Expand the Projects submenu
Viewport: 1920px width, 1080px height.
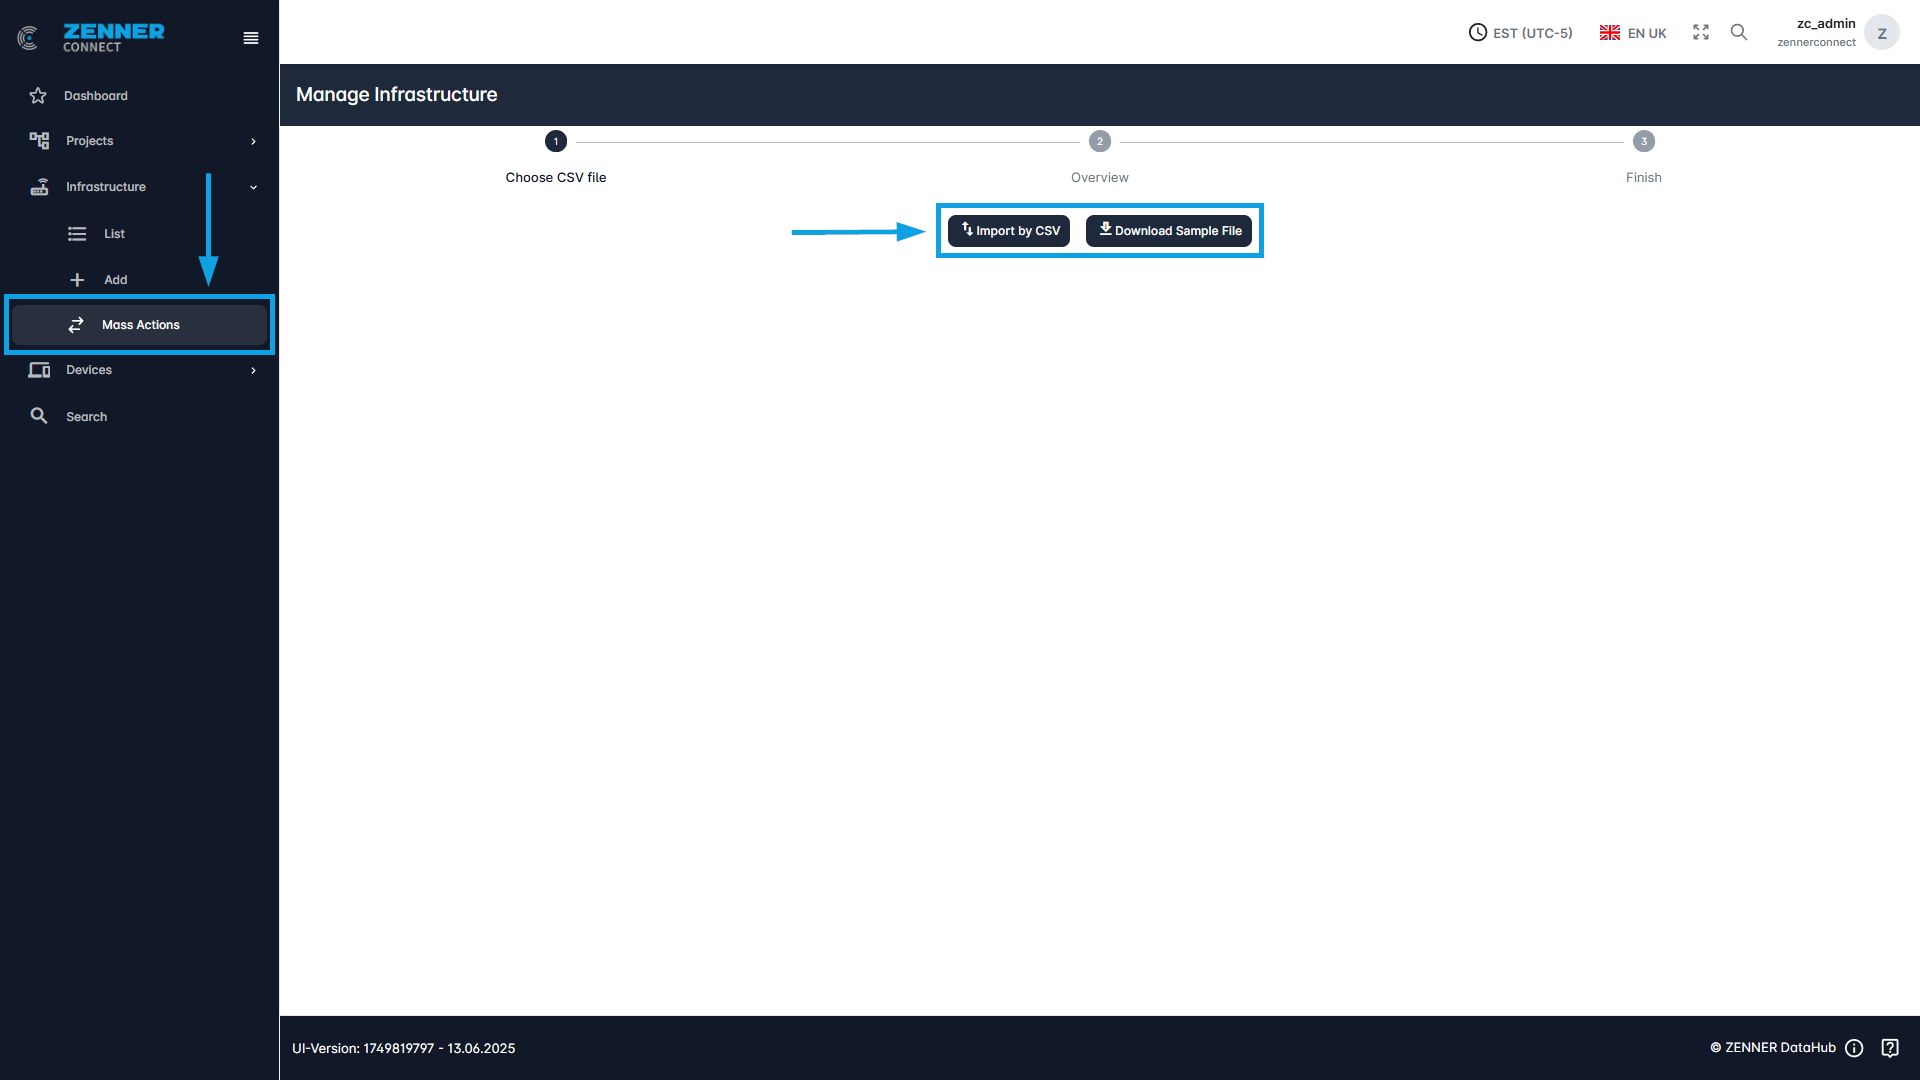pyautogui.click(x=253, y=140)
